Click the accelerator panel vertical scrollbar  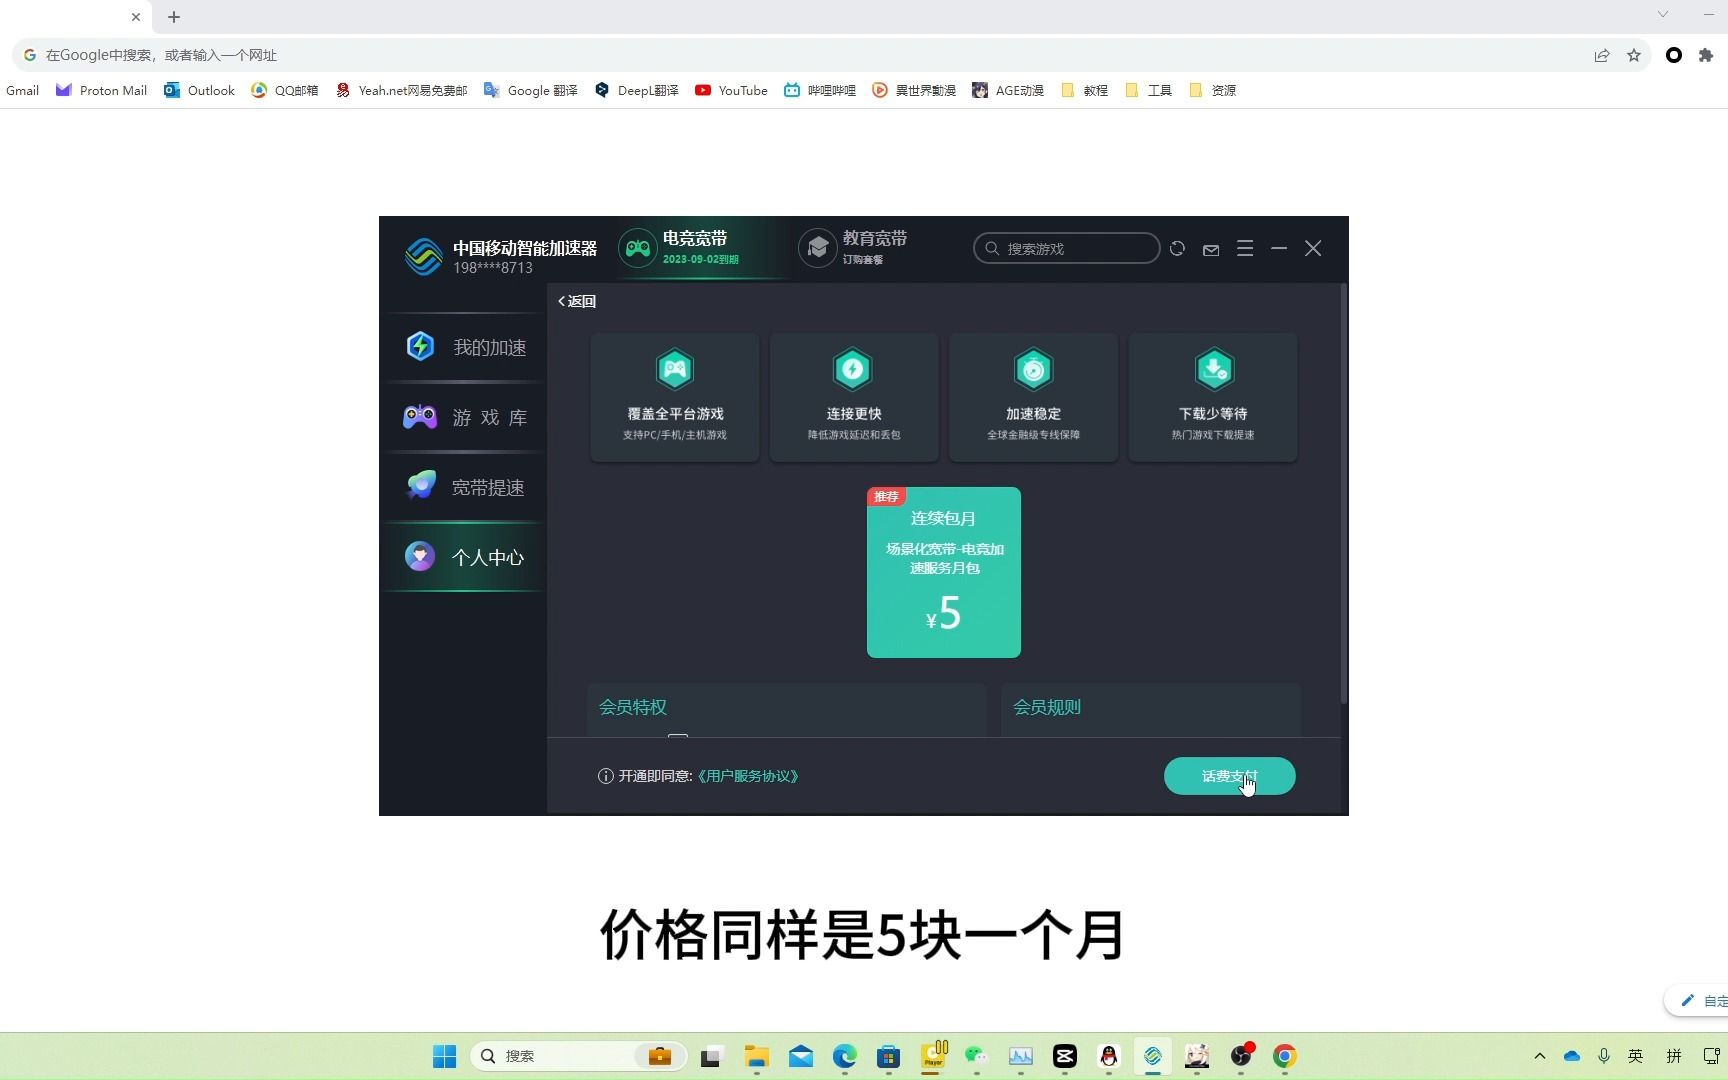pyautogui.click(x=1343, y=495)
